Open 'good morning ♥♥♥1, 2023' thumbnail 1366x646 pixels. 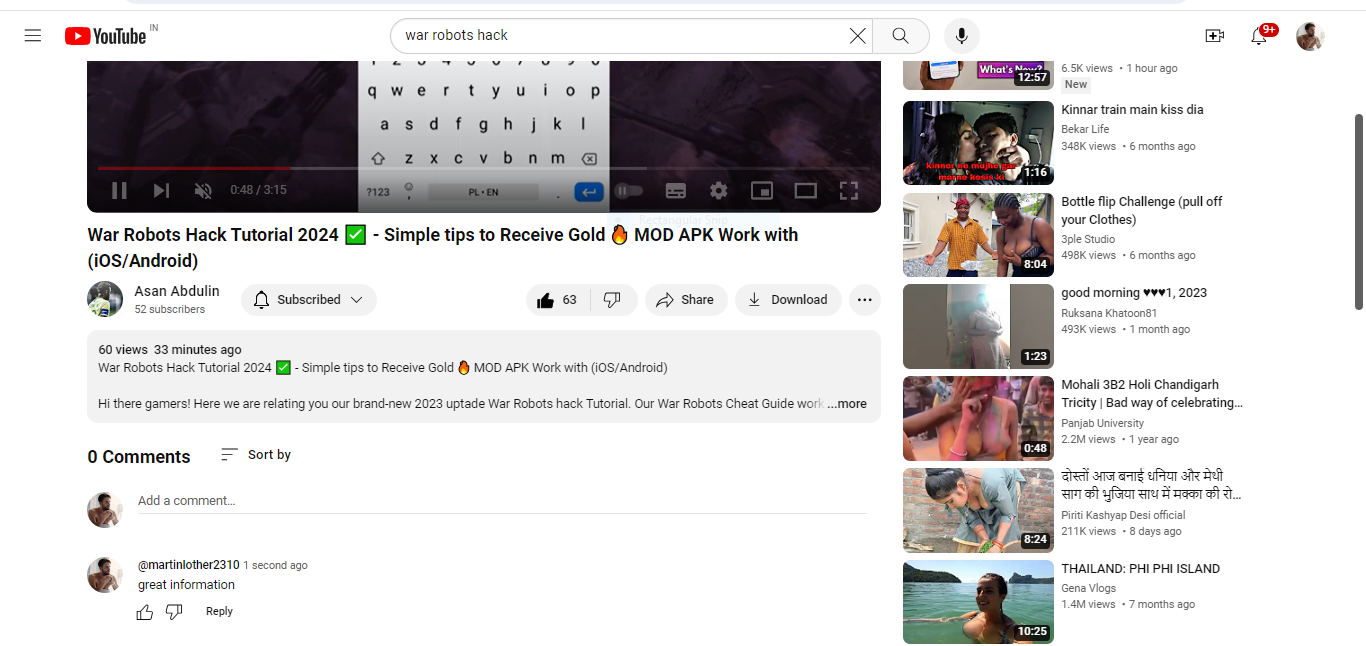978,327
